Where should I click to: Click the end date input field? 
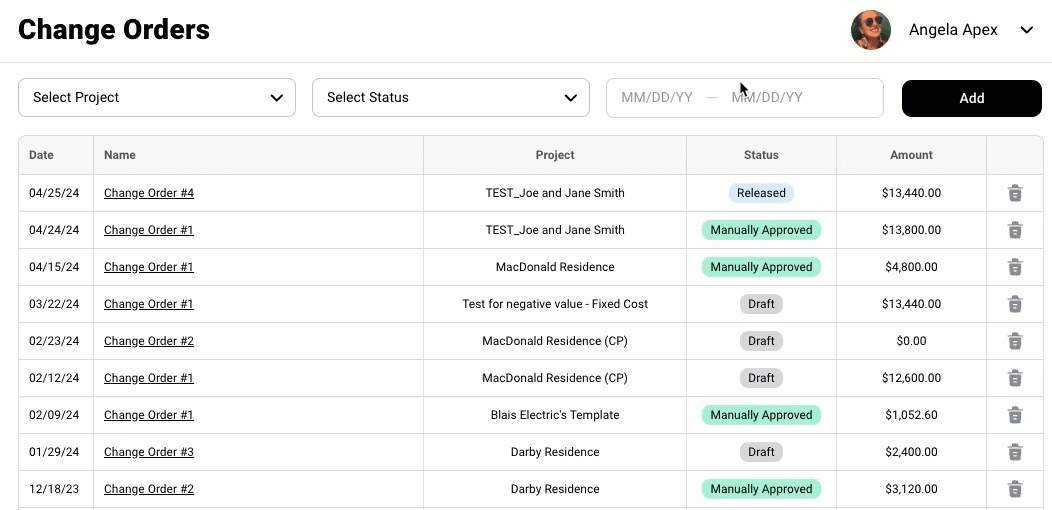[767, 97]
